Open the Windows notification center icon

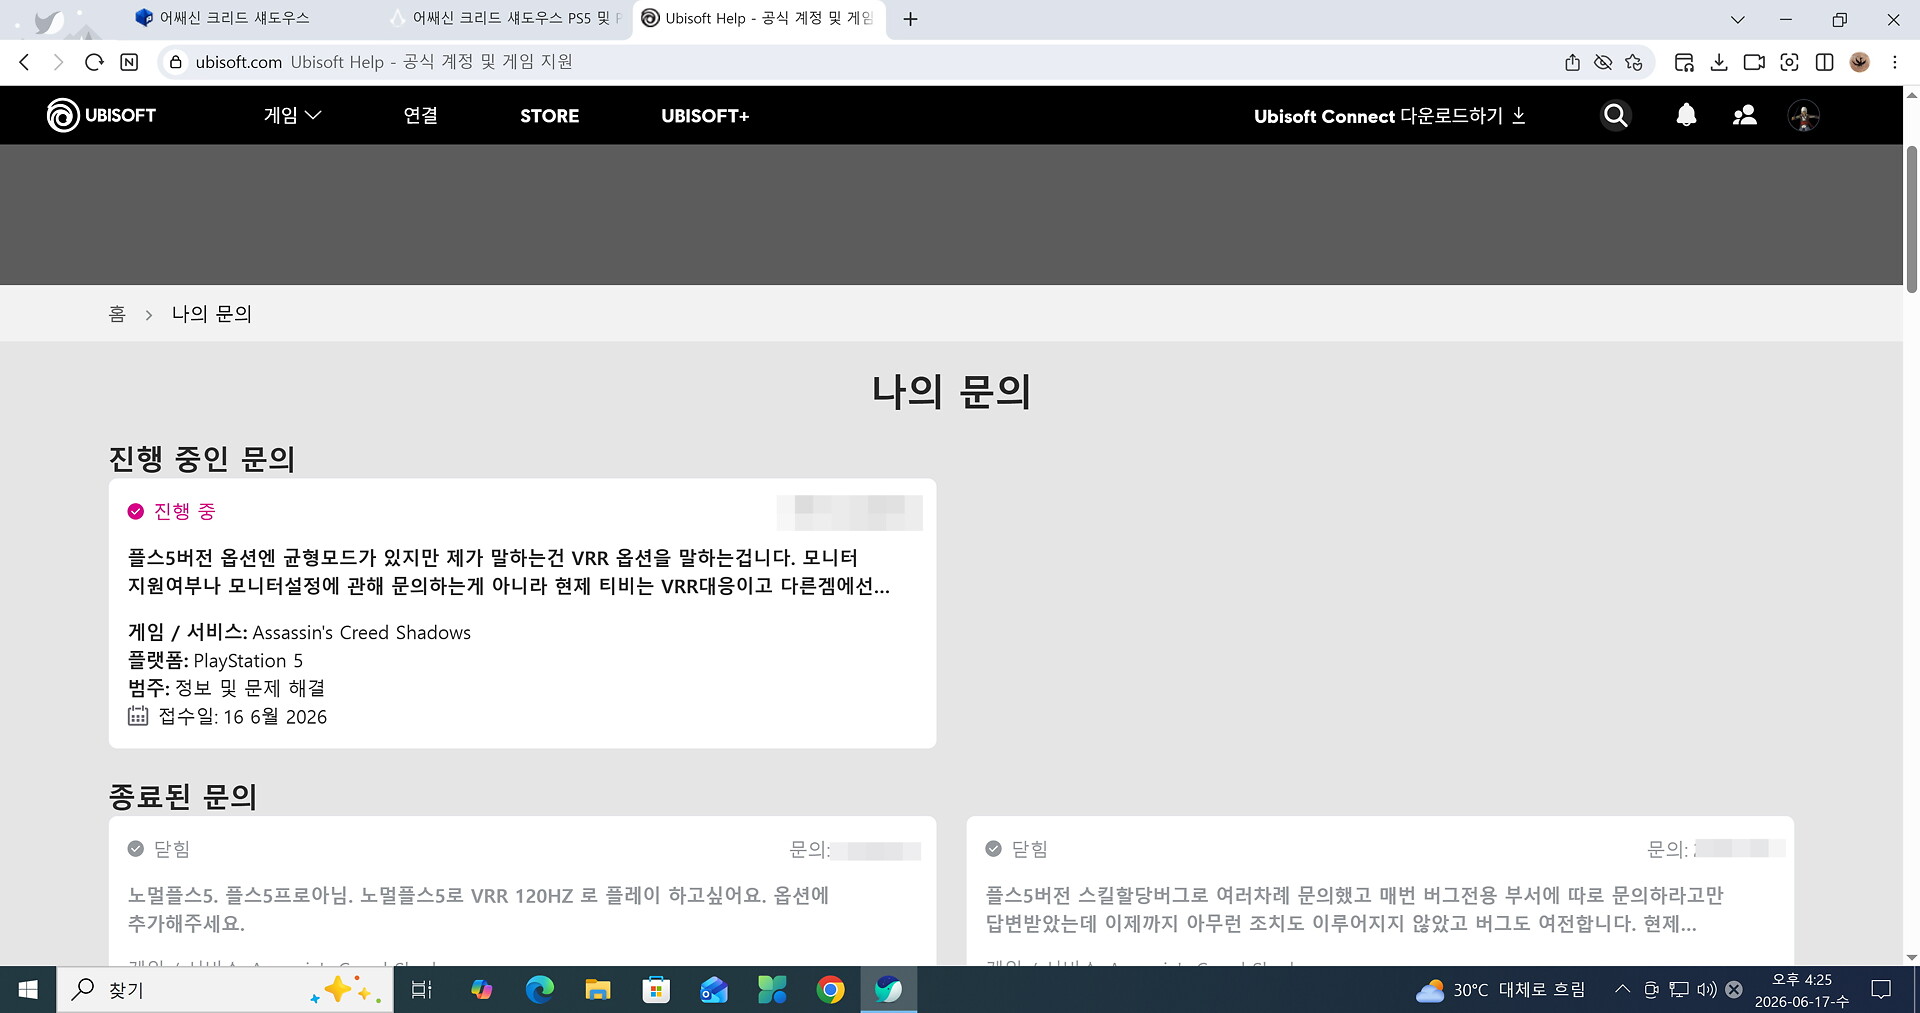(1881, 990)
